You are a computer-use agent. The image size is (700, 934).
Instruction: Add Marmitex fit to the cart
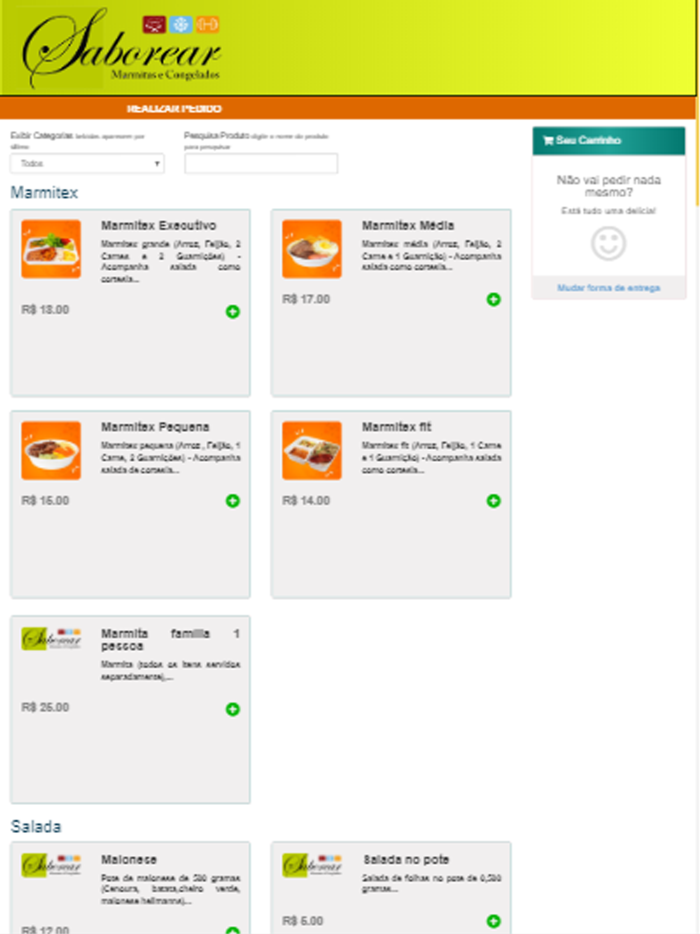tap(493, 501)
